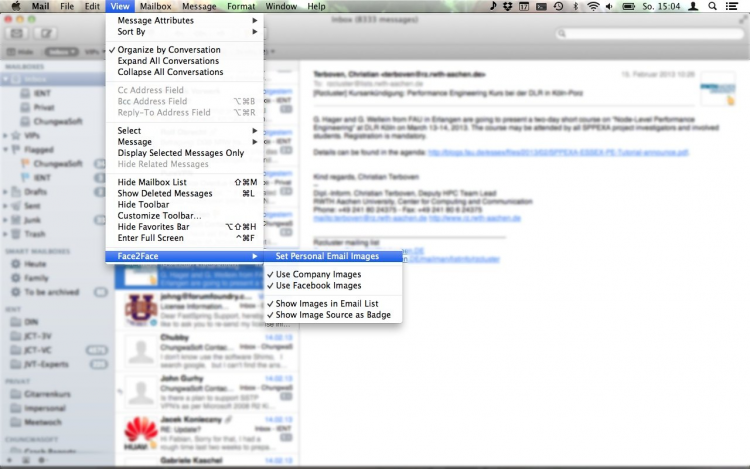Expand the Drafts disclosure triangle
This screenshot has width=750, height=469.
(6, 192)
